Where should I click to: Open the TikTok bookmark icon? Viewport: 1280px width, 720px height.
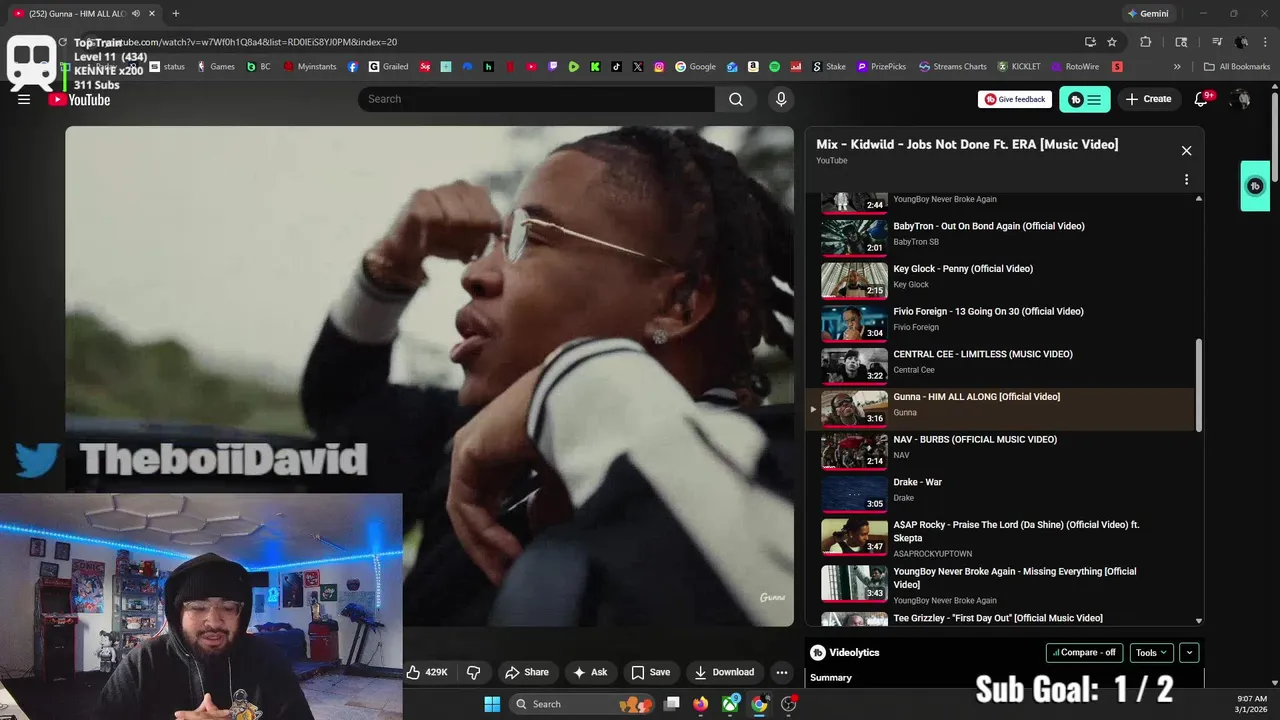click(x=616, y=67)
